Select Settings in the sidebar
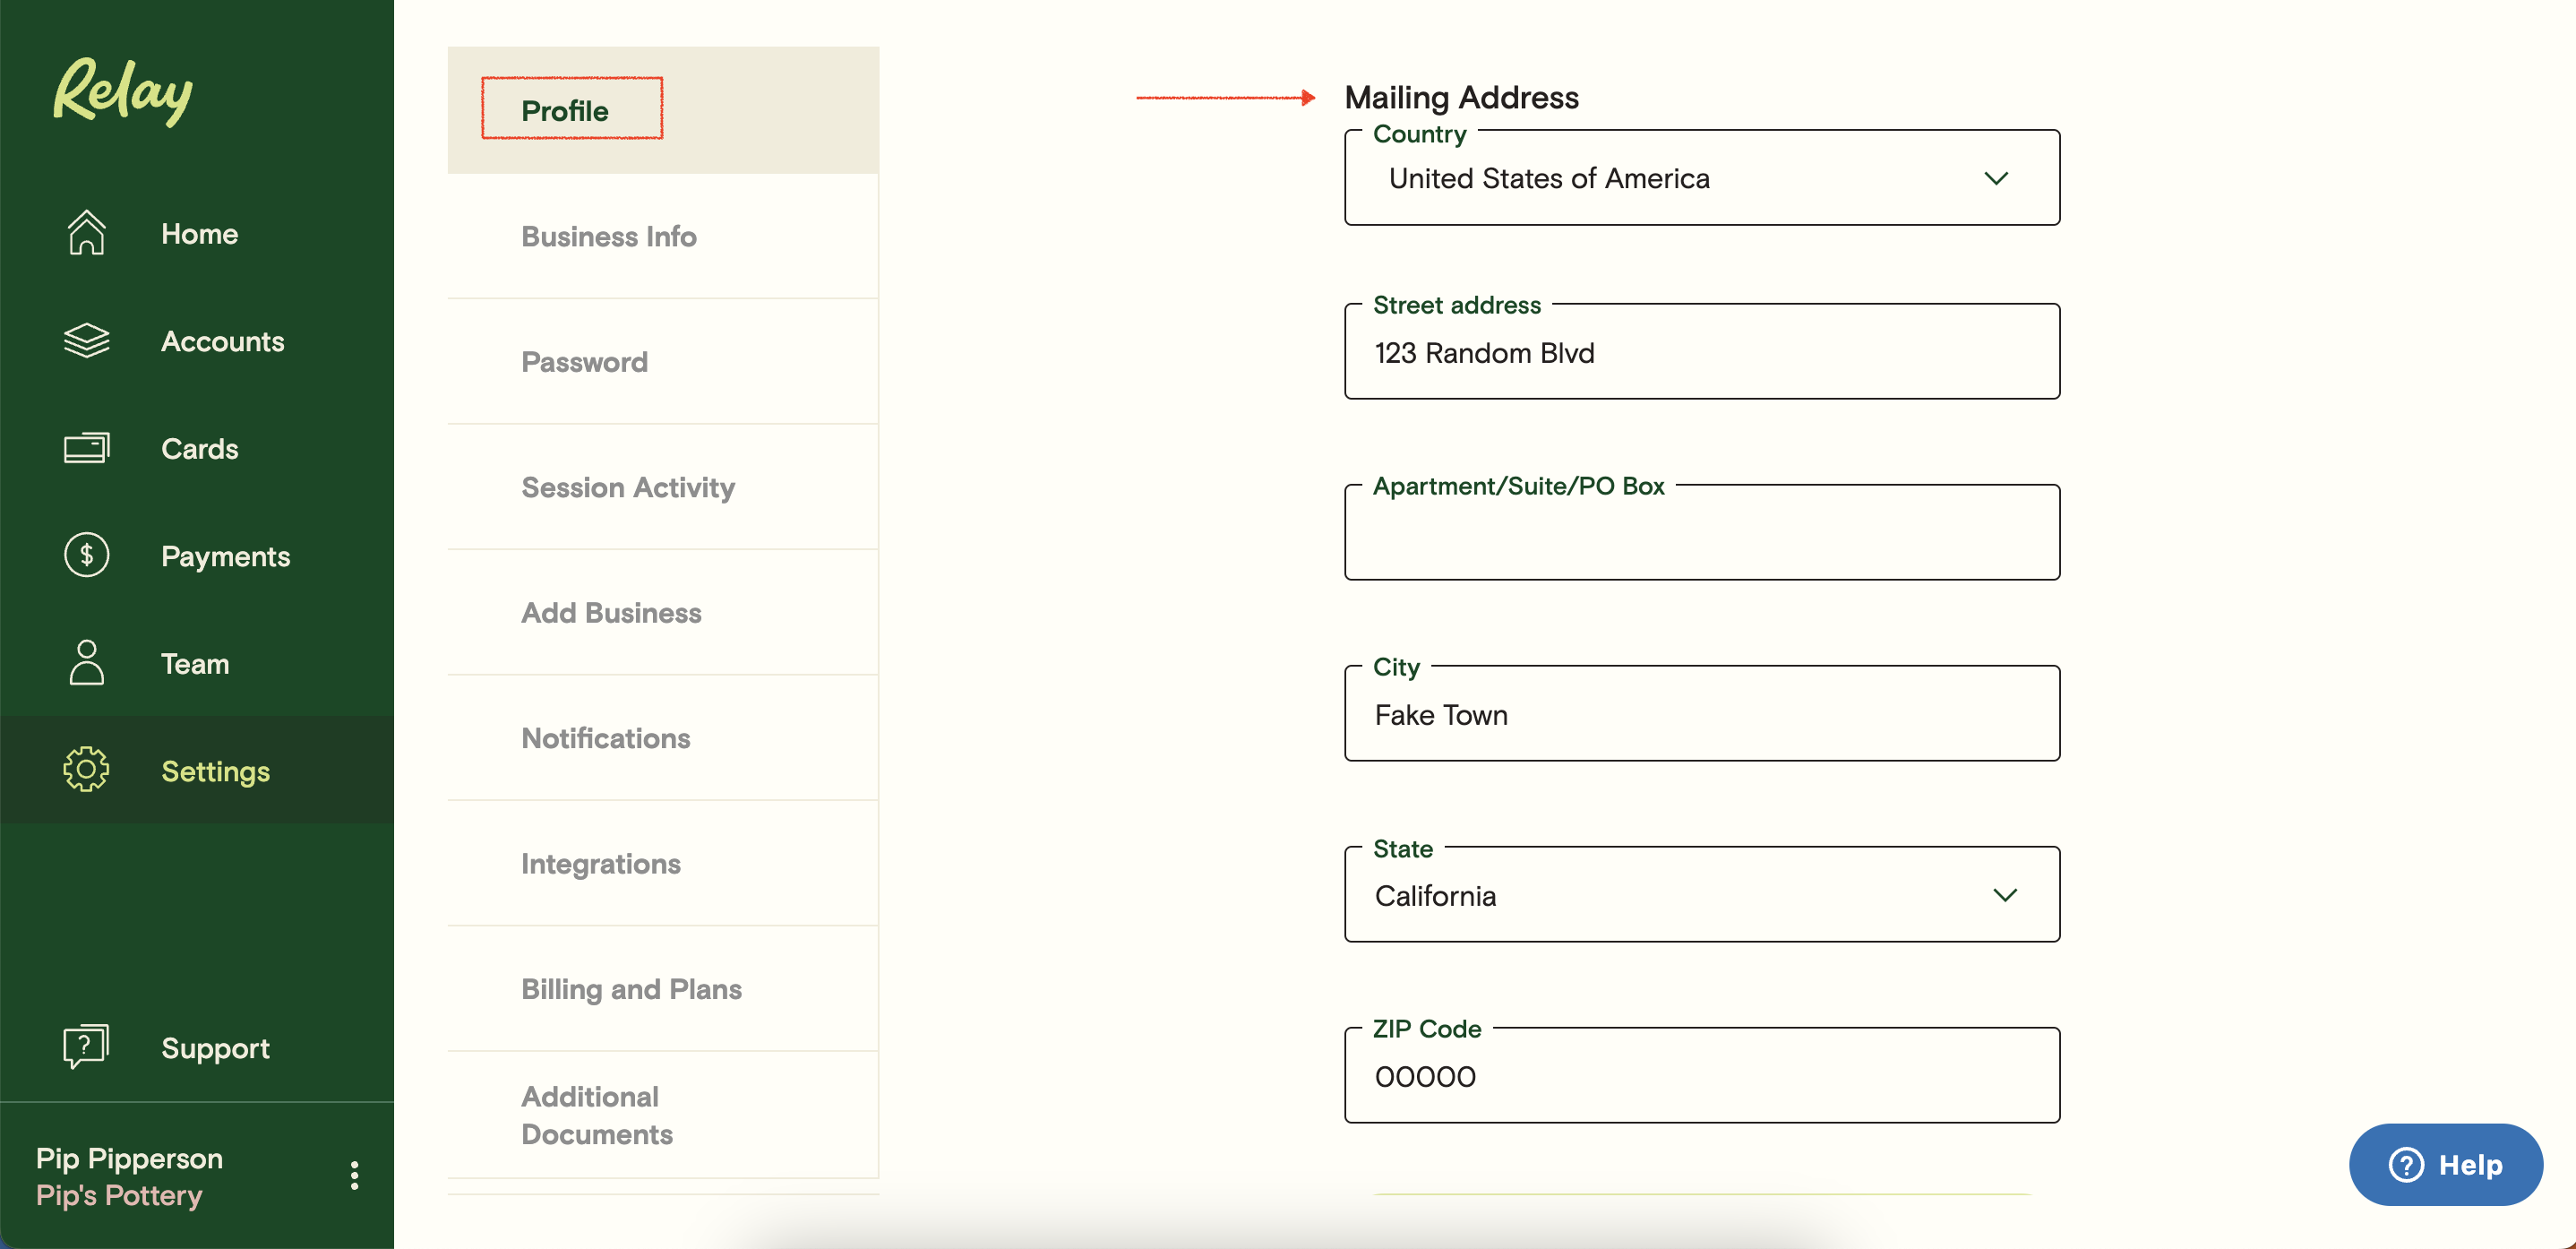Image resolution: width=2576 pixels, height=1249 pixels. tap(197, 770)
